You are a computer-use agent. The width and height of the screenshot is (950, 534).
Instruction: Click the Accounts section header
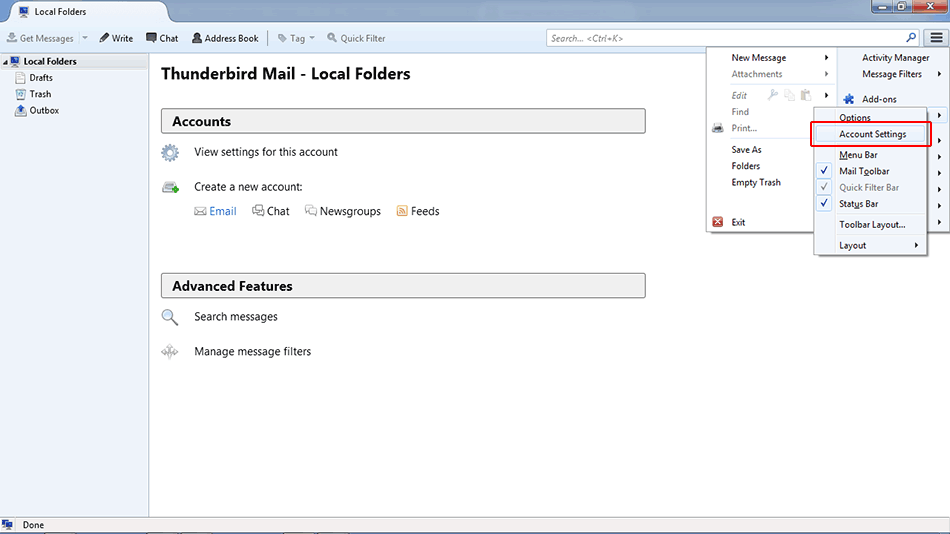pos(403,121)
